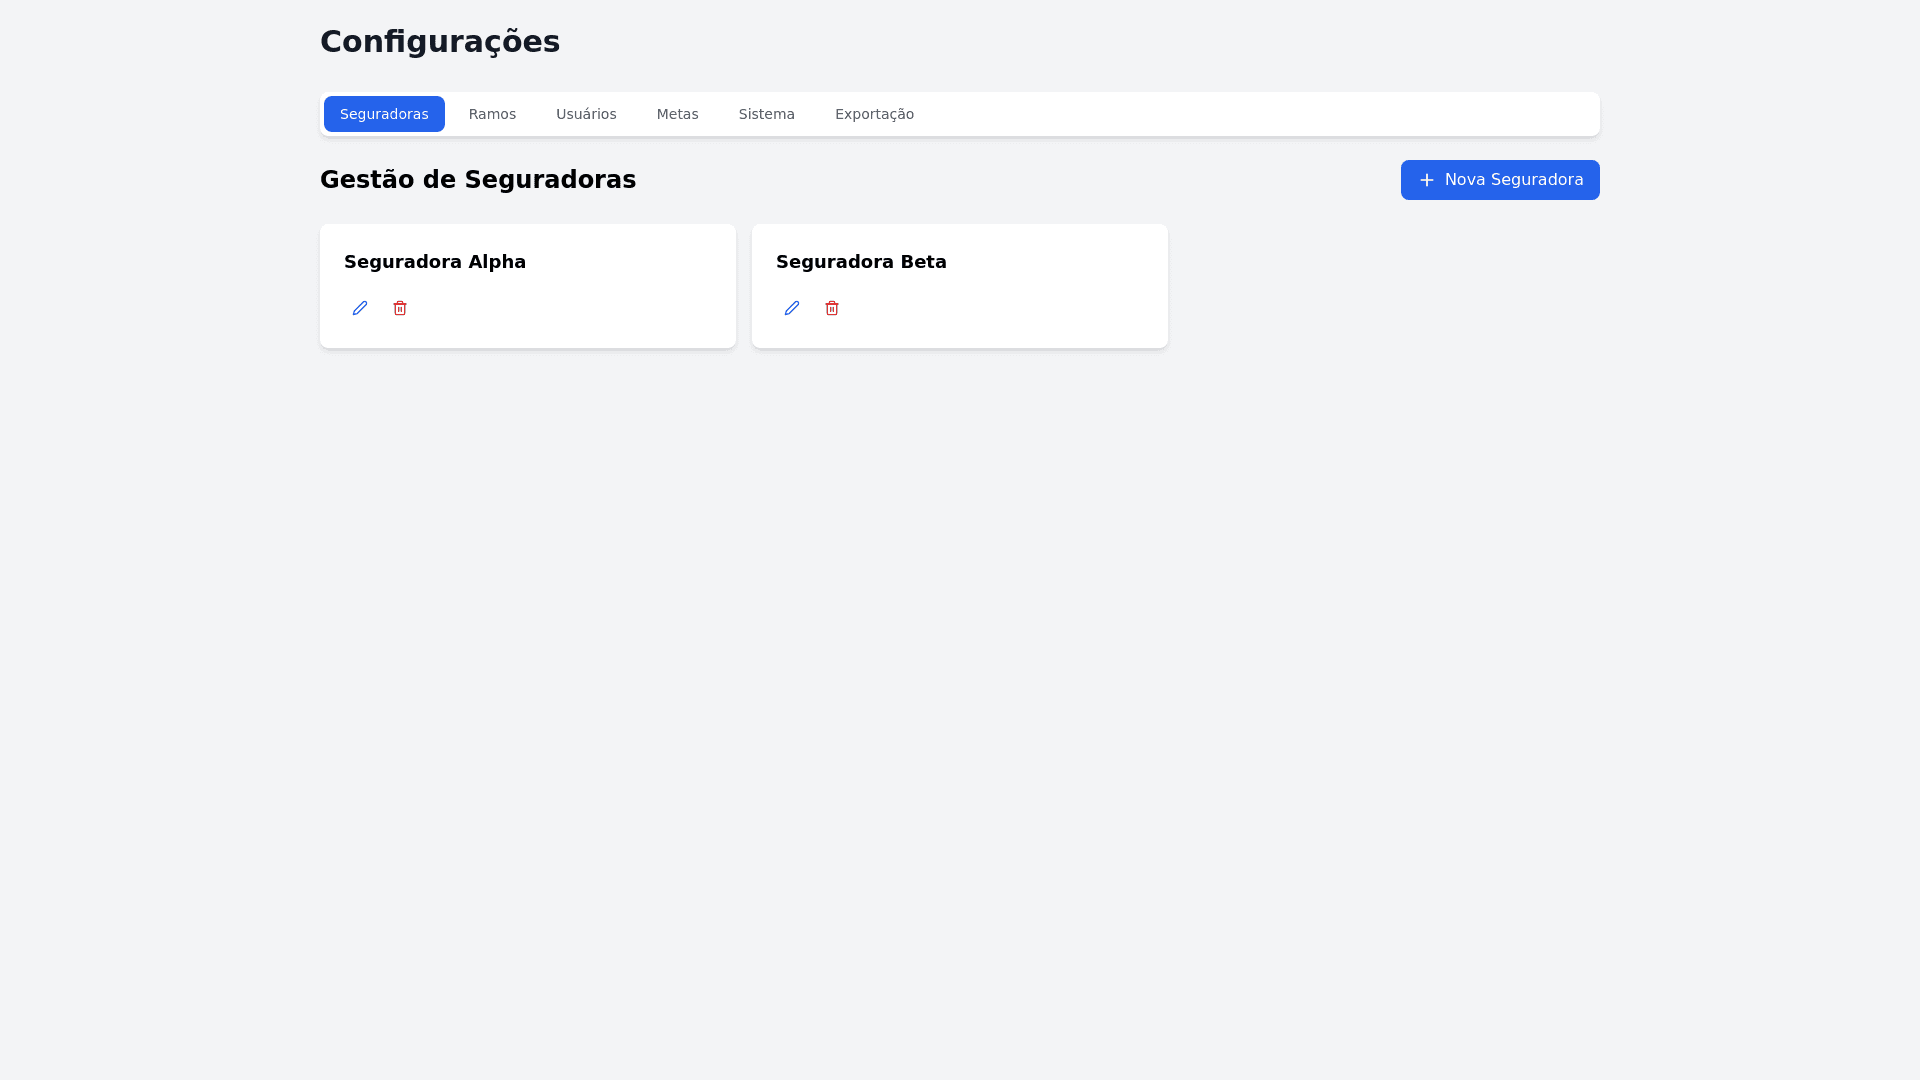Screen dimensions: 1920x1080
Task: Click the plus icon beside Nova Seguradora
Action: pos(1427,180)
